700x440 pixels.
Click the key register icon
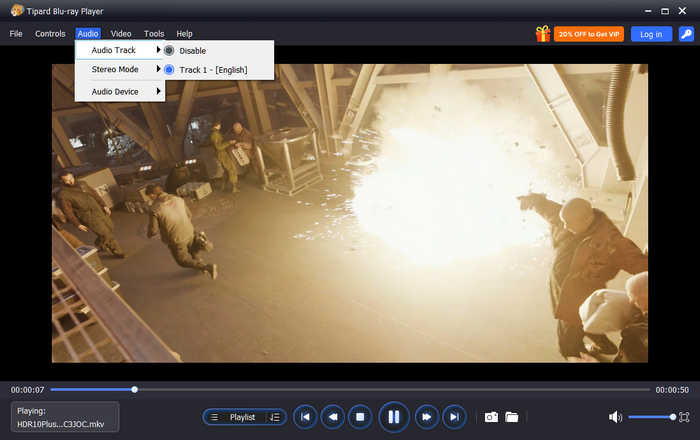tap(686, 34)
